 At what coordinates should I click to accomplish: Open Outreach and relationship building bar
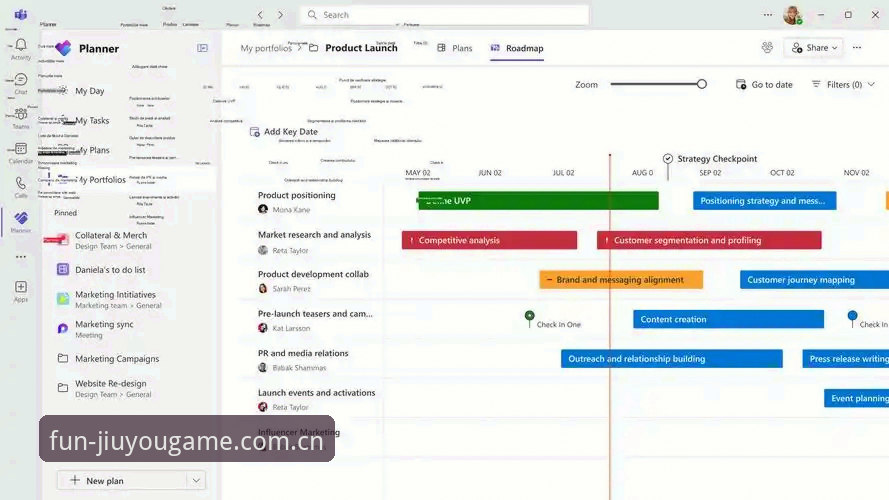pyautogui.click(x=672, y=359)
